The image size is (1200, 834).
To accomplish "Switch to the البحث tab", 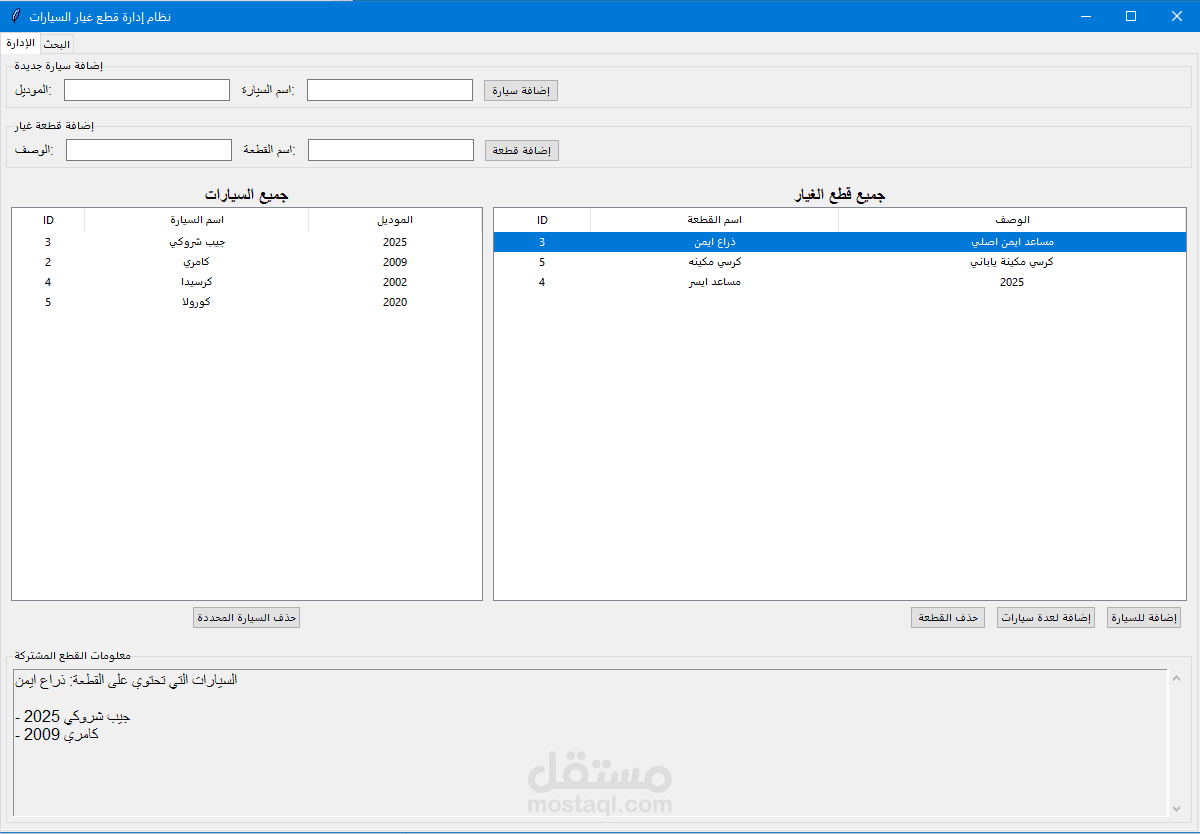I will pos(57,45).
